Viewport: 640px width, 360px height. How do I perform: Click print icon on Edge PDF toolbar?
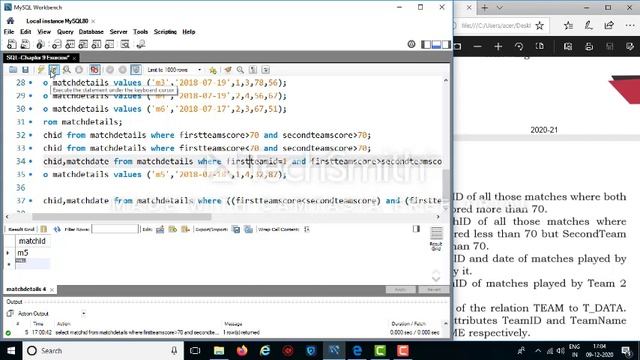coord(589,47)
